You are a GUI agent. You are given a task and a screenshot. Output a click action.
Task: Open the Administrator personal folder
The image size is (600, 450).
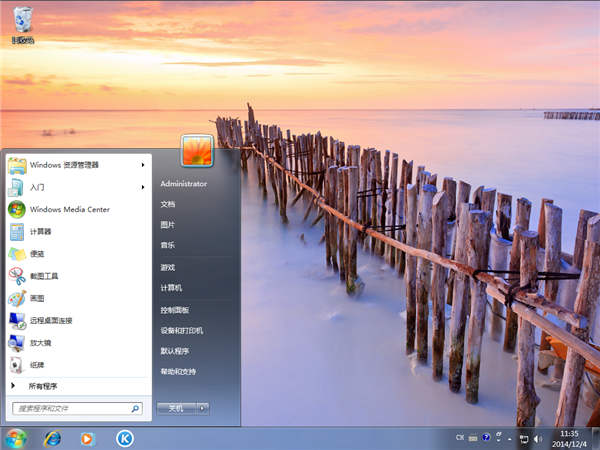tap(184, 184)
